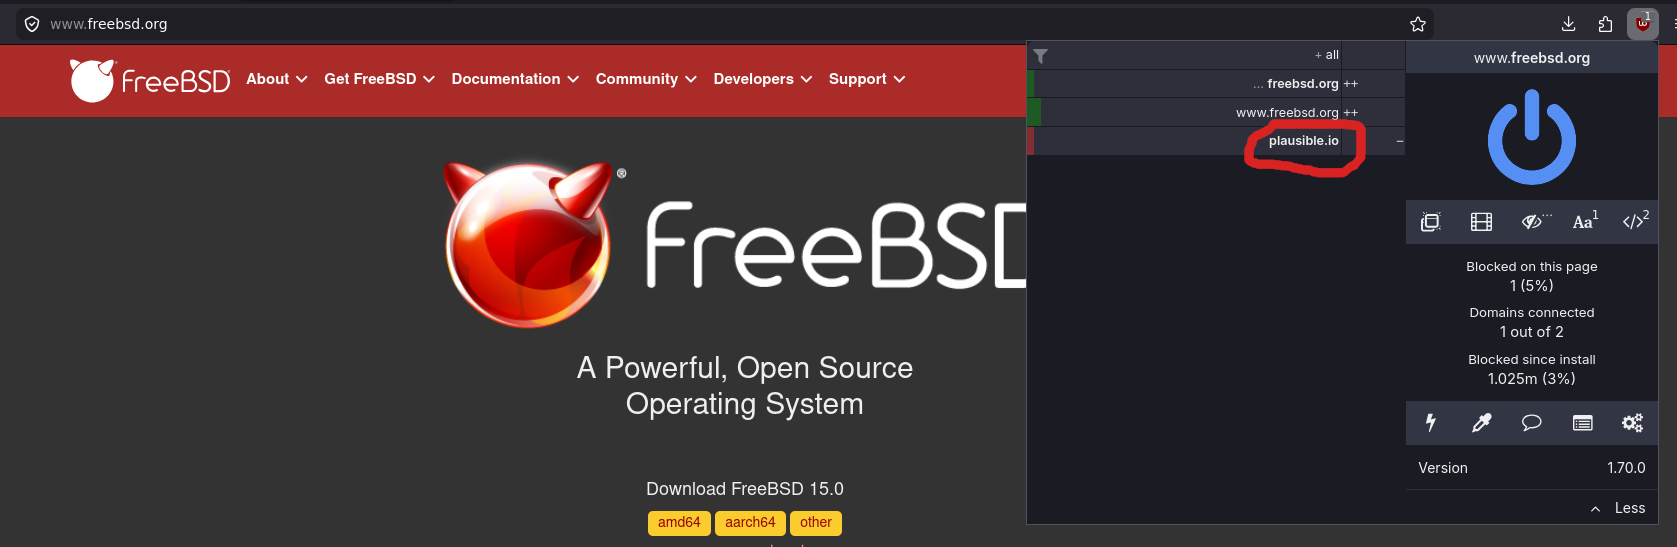1677x547 pixels.
Task: Click the 'Blocked since install' 1.025m figure
Action: pyautogui.click(x=1531, y=379)
